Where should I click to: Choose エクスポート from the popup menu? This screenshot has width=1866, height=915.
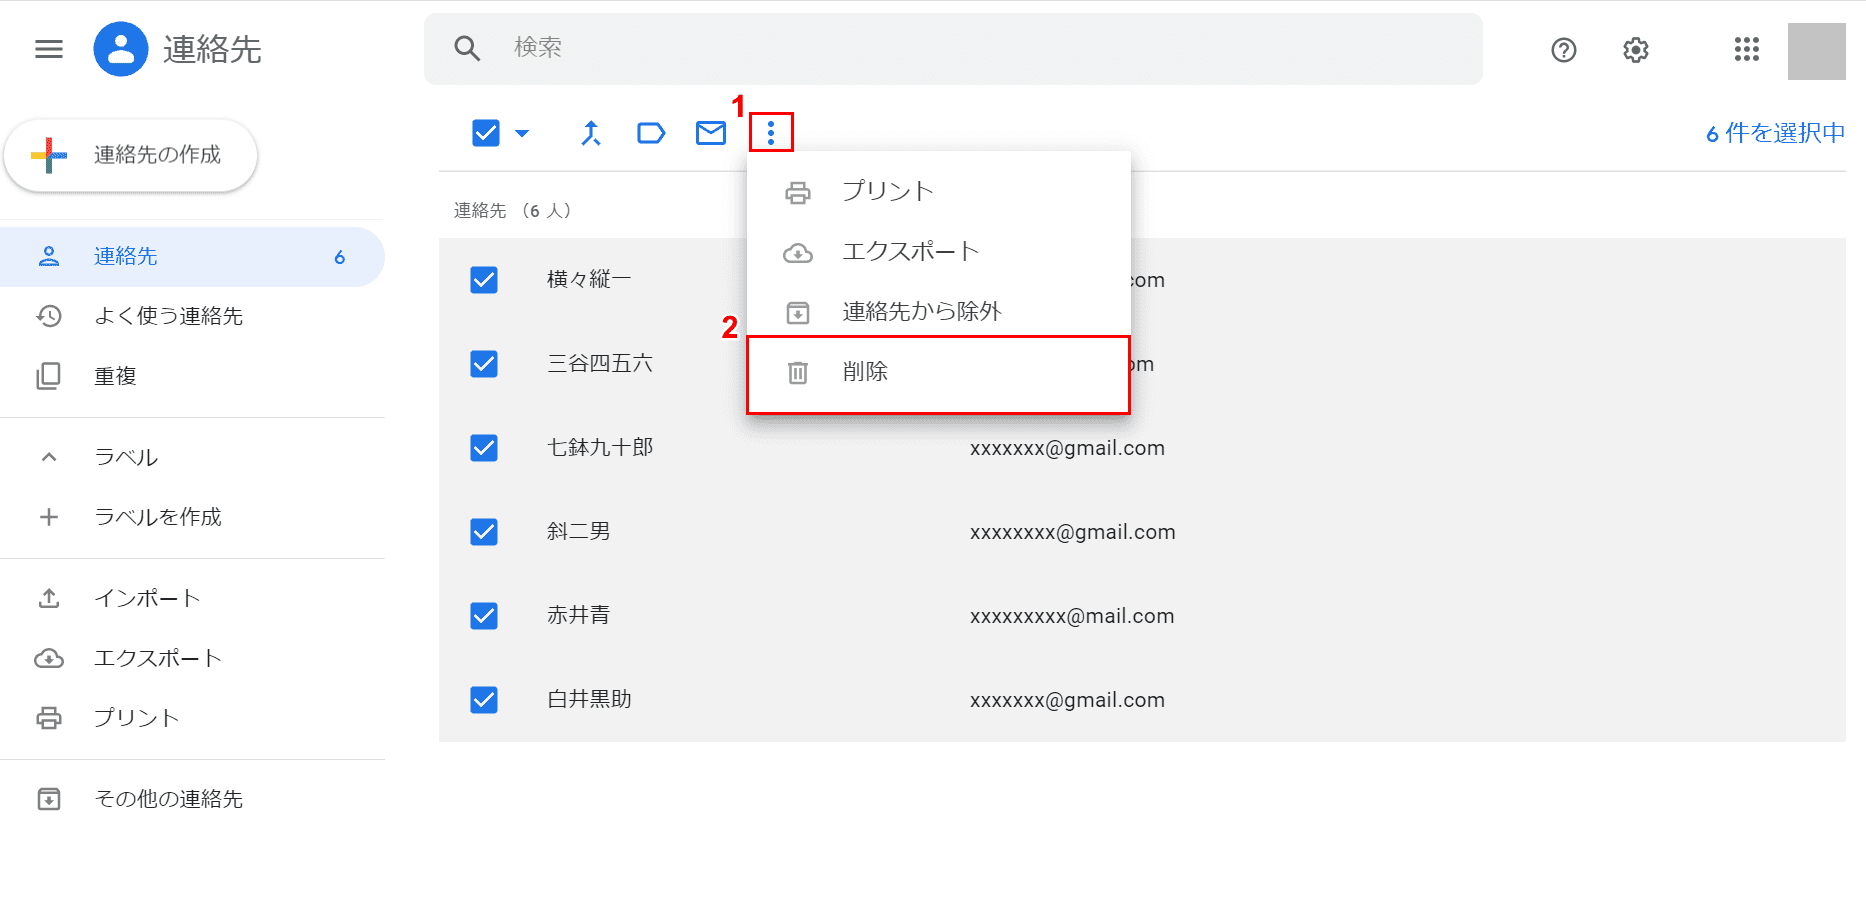tap(939, 251)
